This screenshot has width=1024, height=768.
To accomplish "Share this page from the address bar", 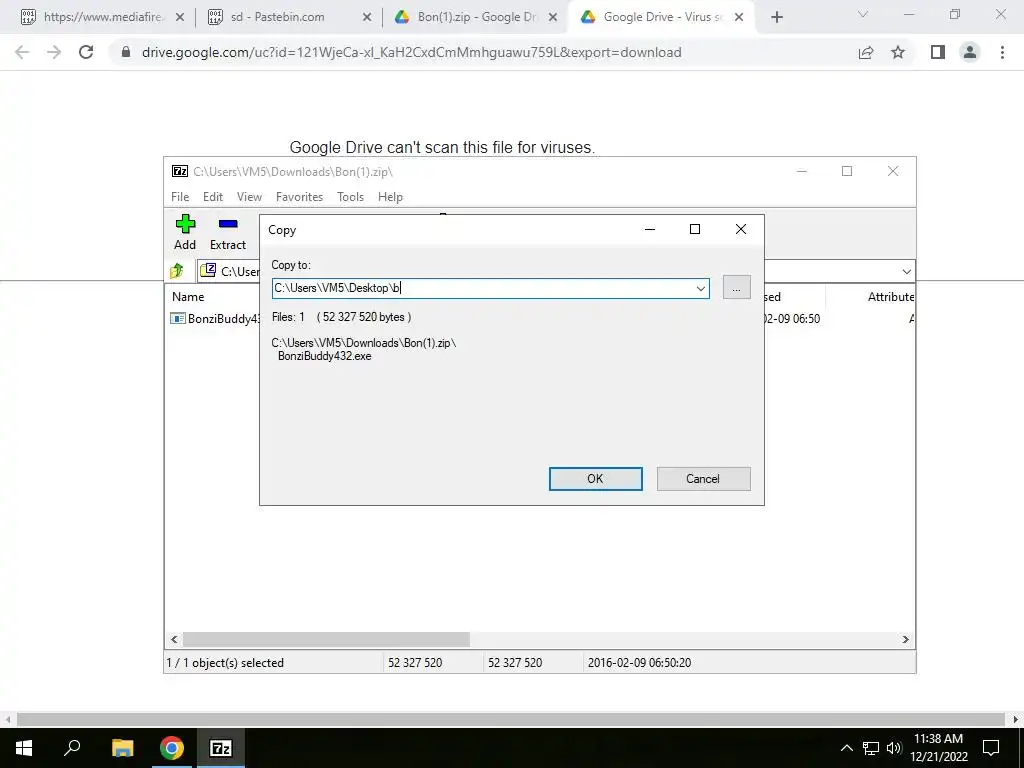I will coord(866,52).
